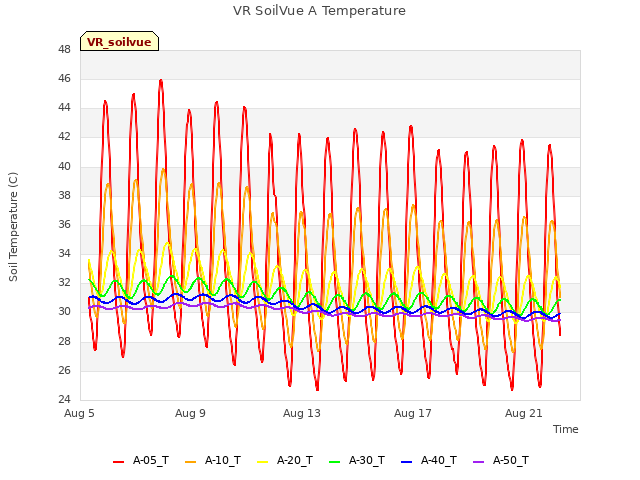Click the yellow A-20_T legend swatch

pos(262,462)
